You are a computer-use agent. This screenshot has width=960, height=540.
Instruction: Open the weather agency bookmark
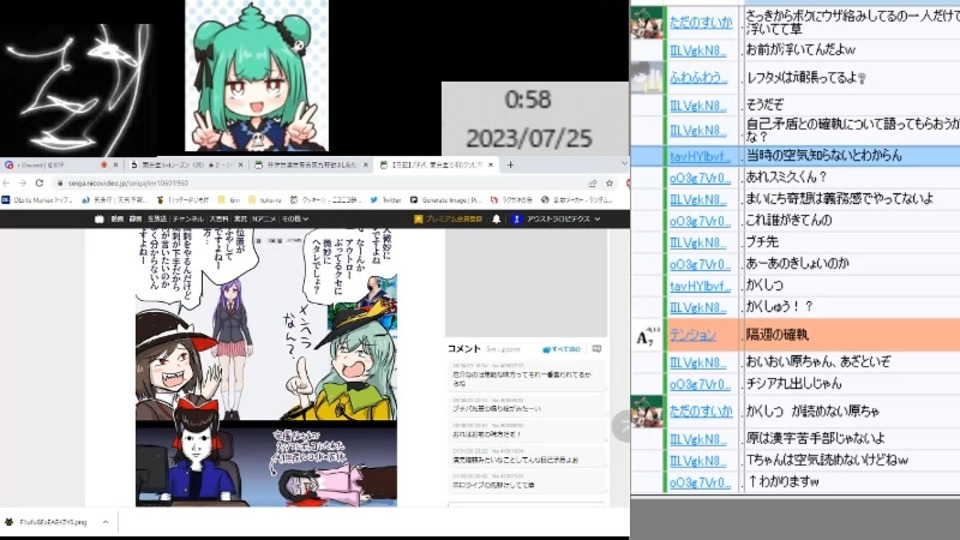115,200
